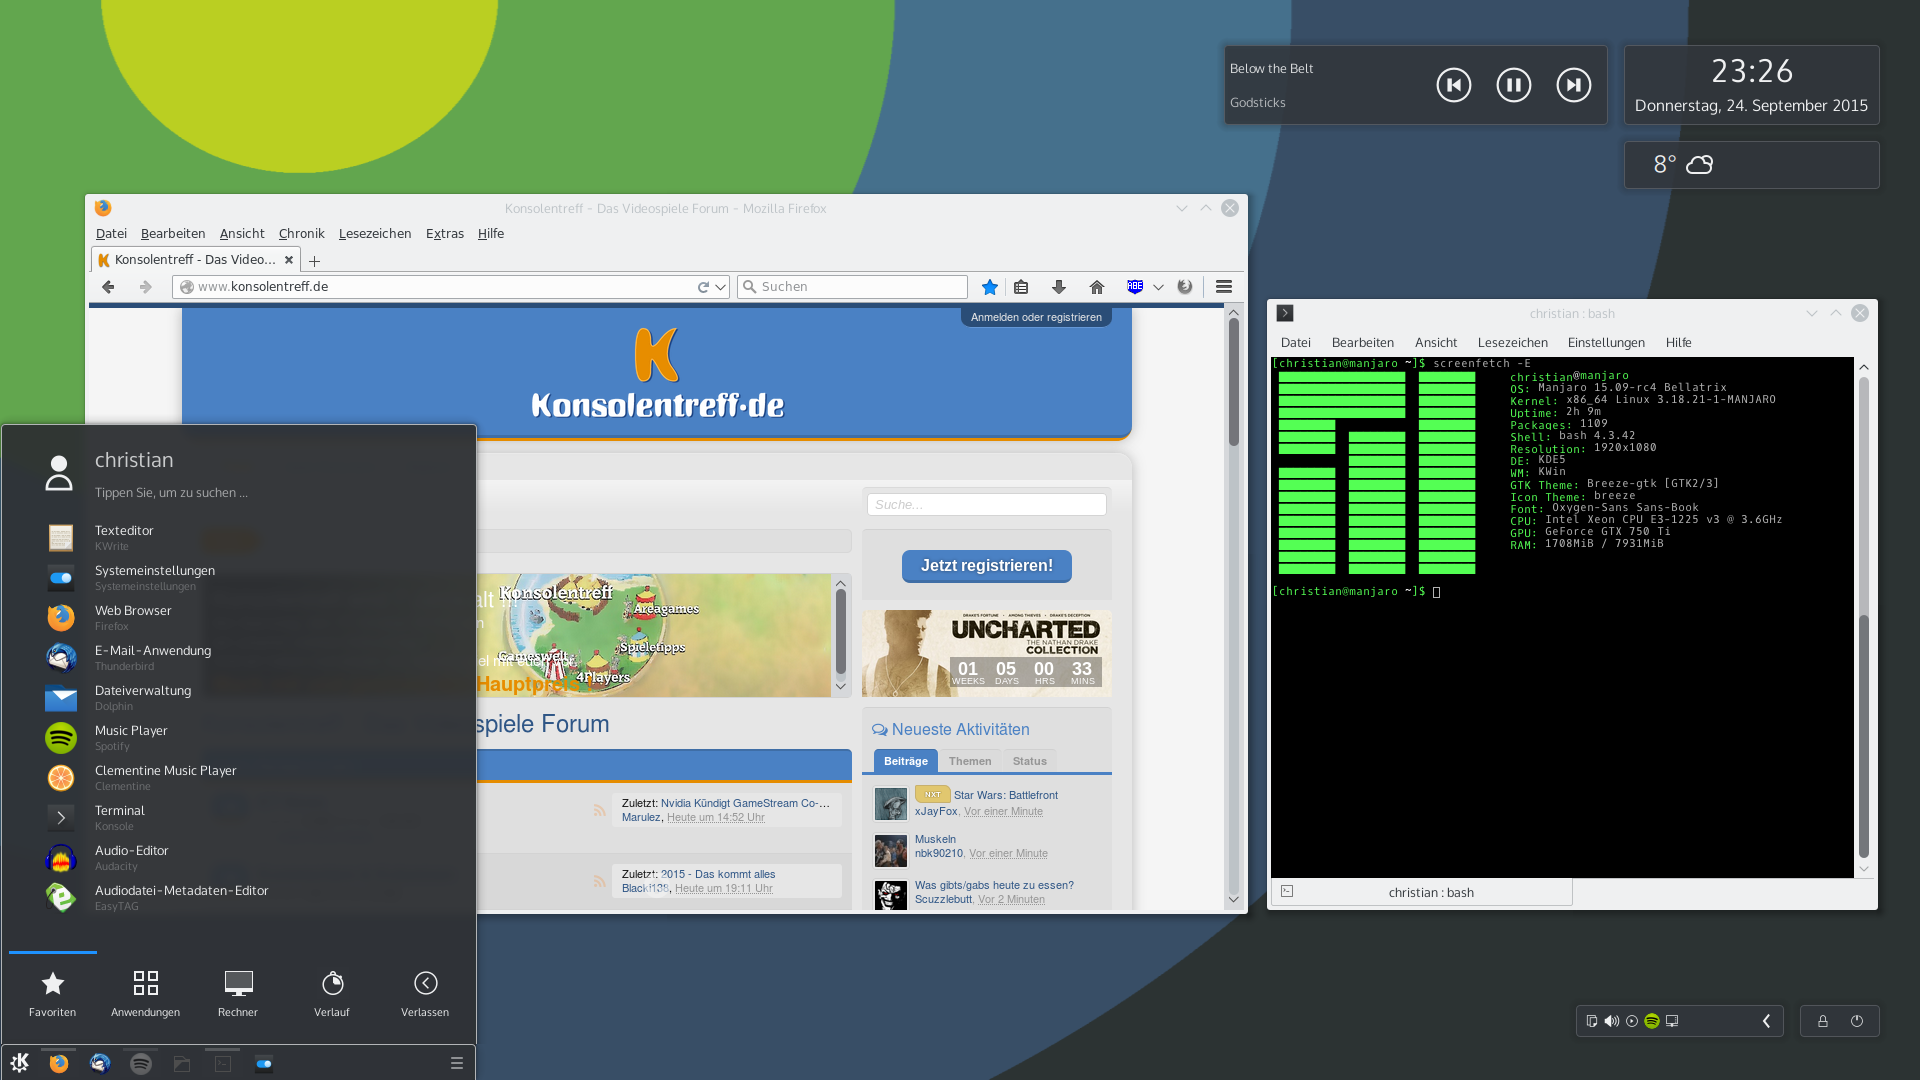The width and height of the screenshot is (1920, 1080).
Task: Open the KDE application launcher
Action: [x=20, y=1063]
